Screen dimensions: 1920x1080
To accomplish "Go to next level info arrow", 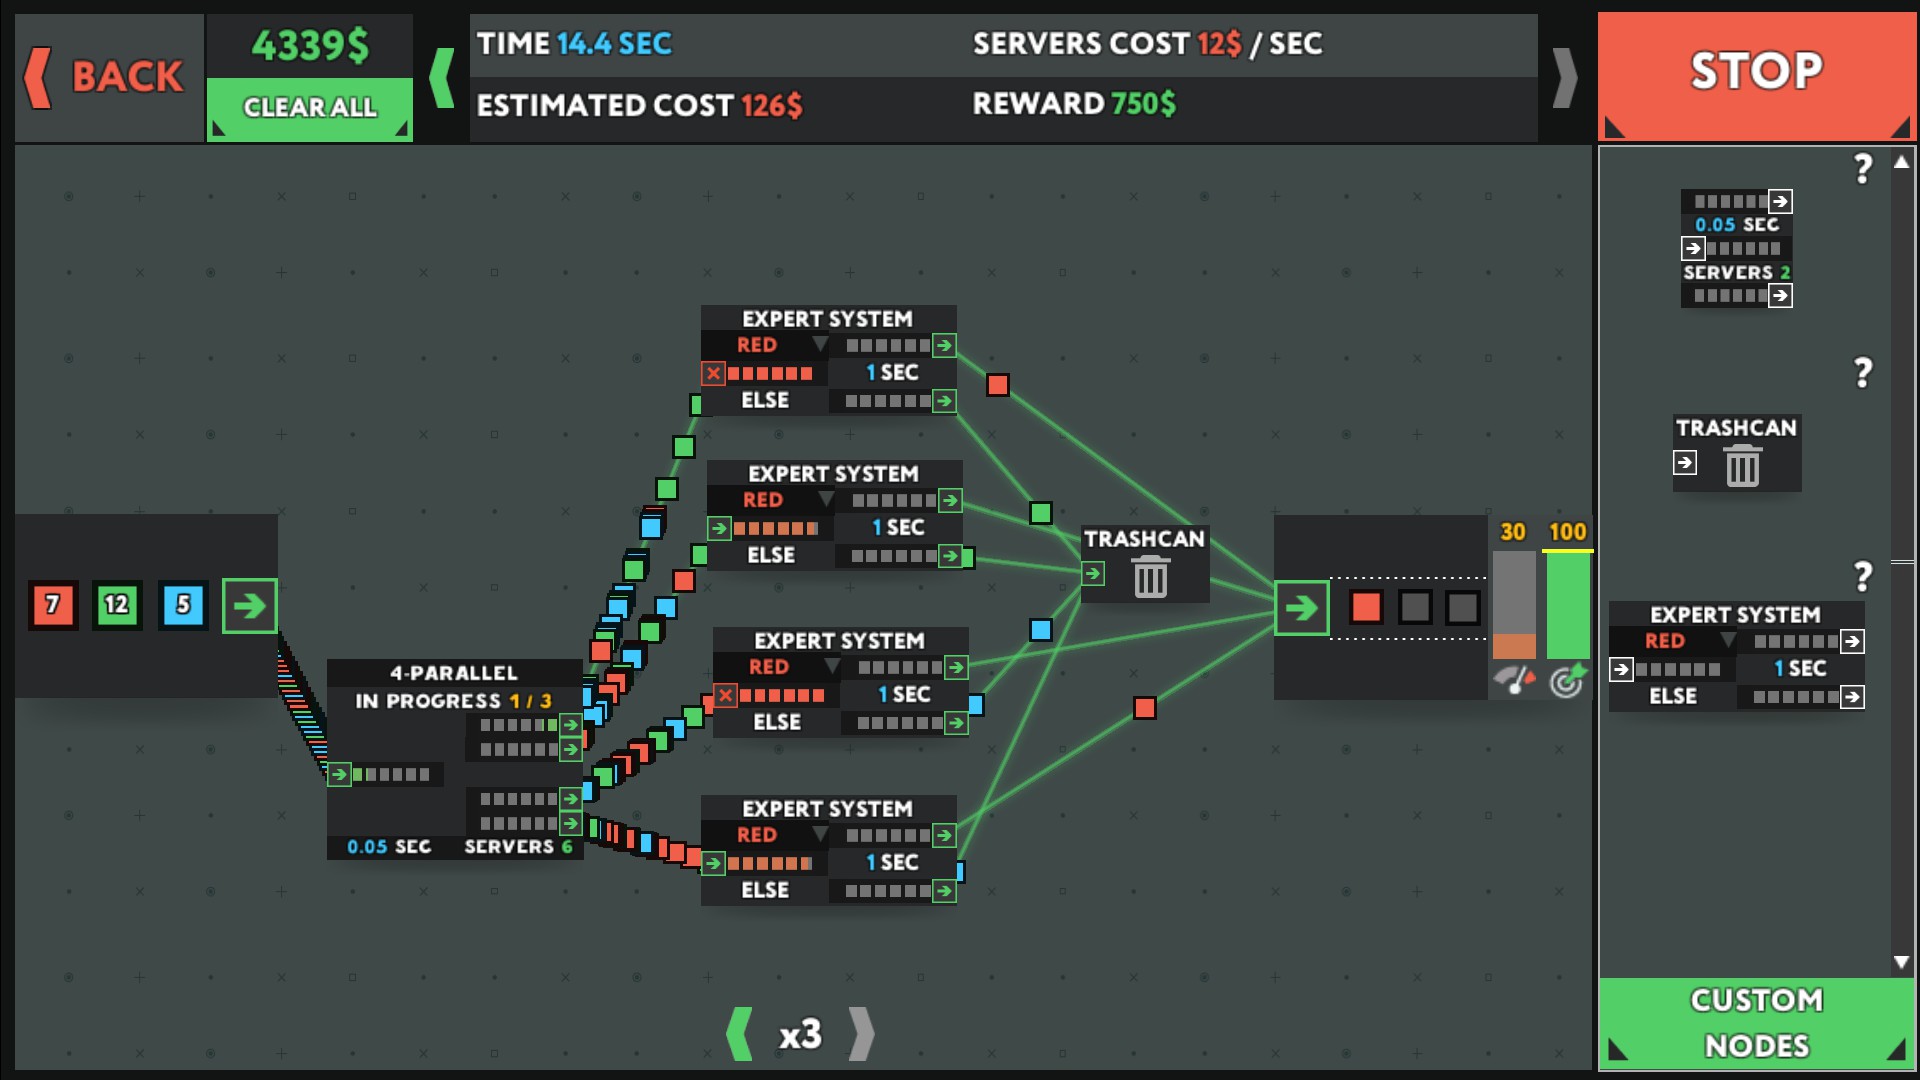I will point(1565,77).
